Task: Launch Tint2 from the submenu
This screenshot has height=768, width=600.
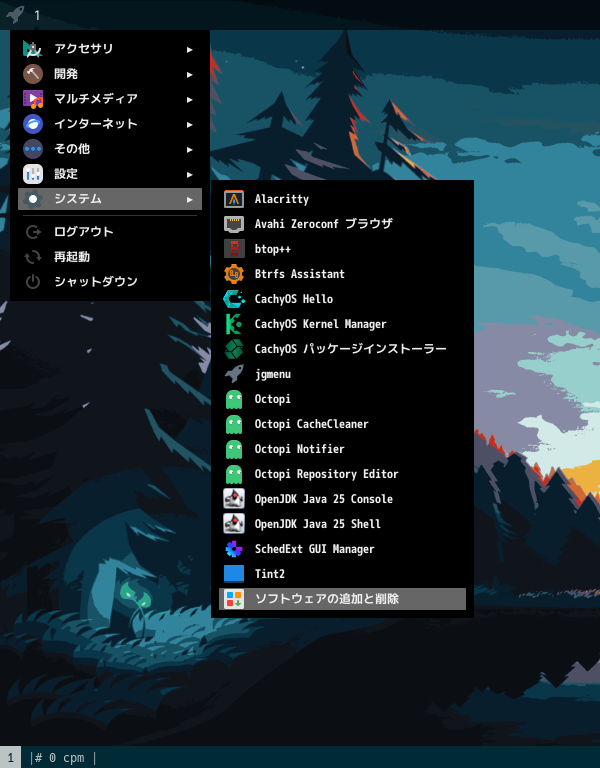Action: click(342, 574)
